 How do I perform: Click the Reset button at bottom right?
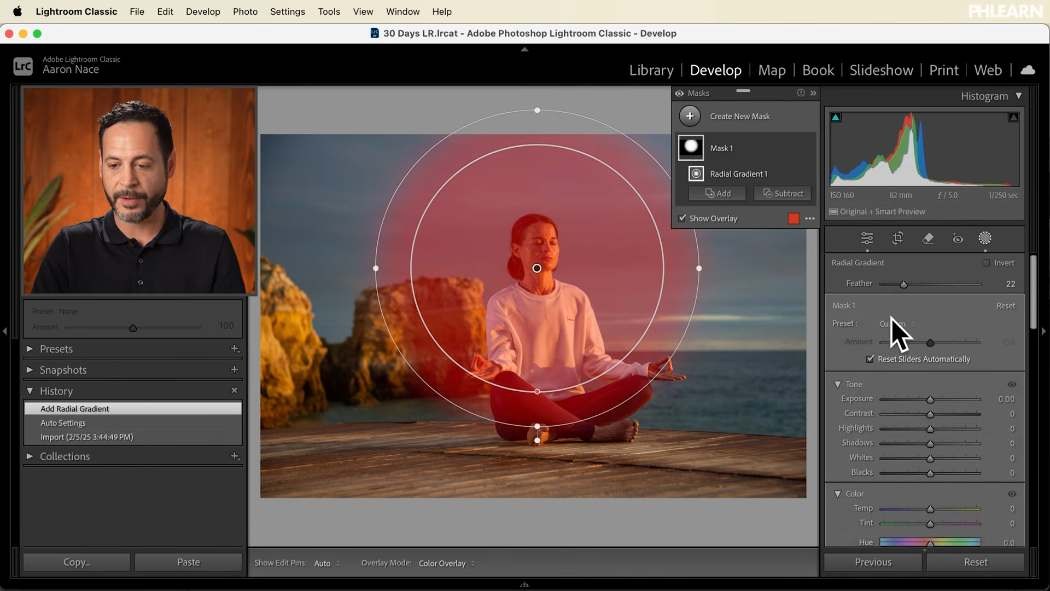(x=976, y=562)
